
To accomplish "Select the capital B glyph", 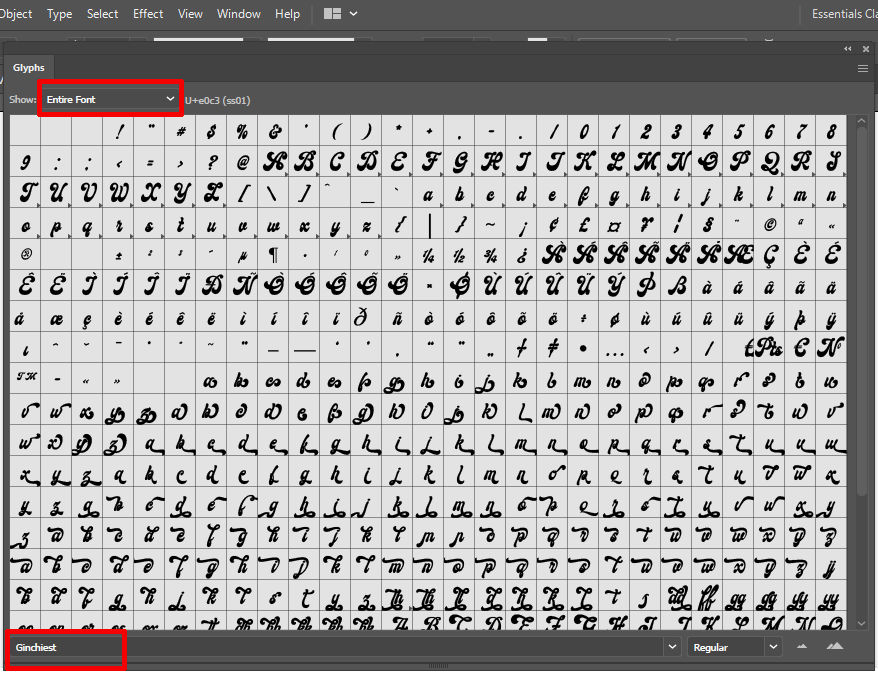I will (304, 162).
